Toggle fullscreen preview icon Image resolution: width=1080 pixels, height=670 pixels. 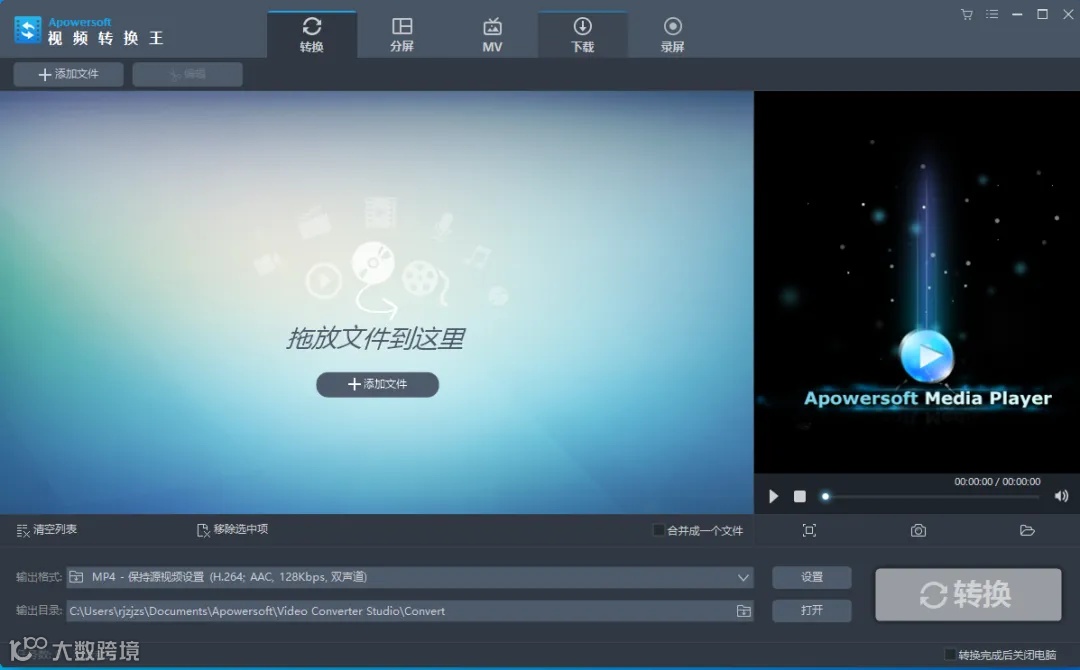coord(809,530)
